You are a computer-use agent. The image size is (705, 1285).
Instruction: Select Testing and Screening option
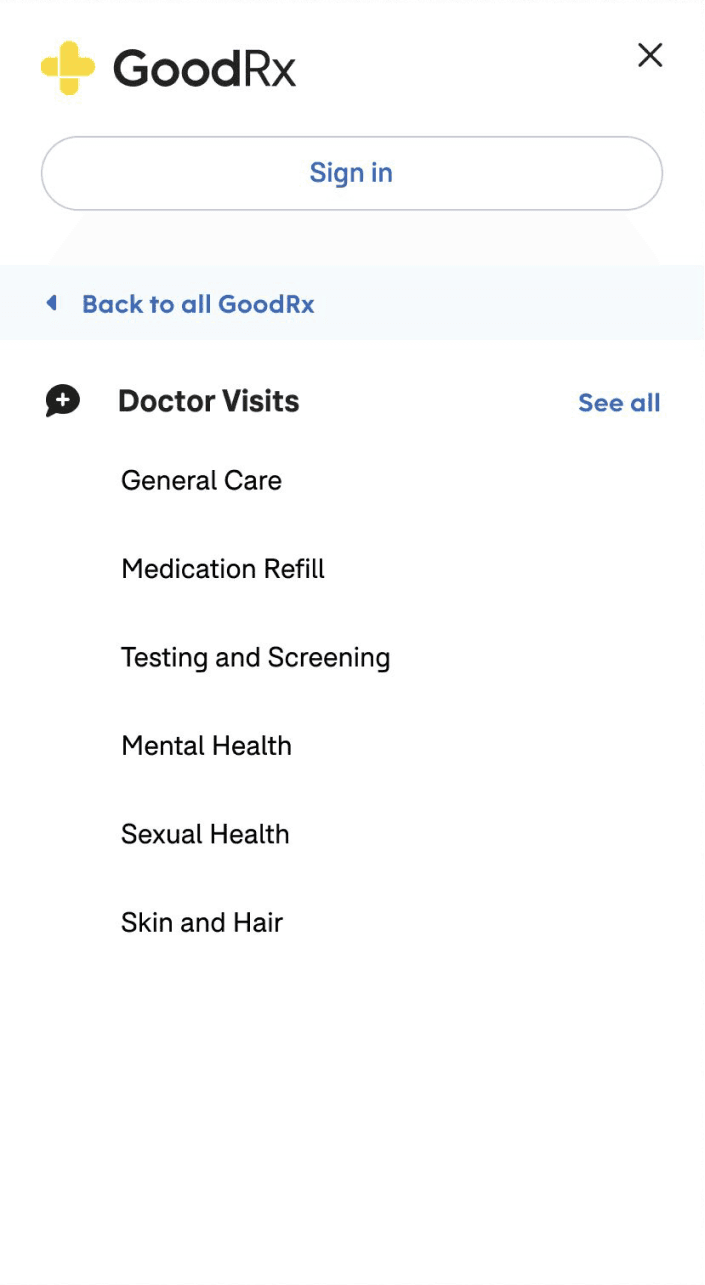click(x=255, y=658)
